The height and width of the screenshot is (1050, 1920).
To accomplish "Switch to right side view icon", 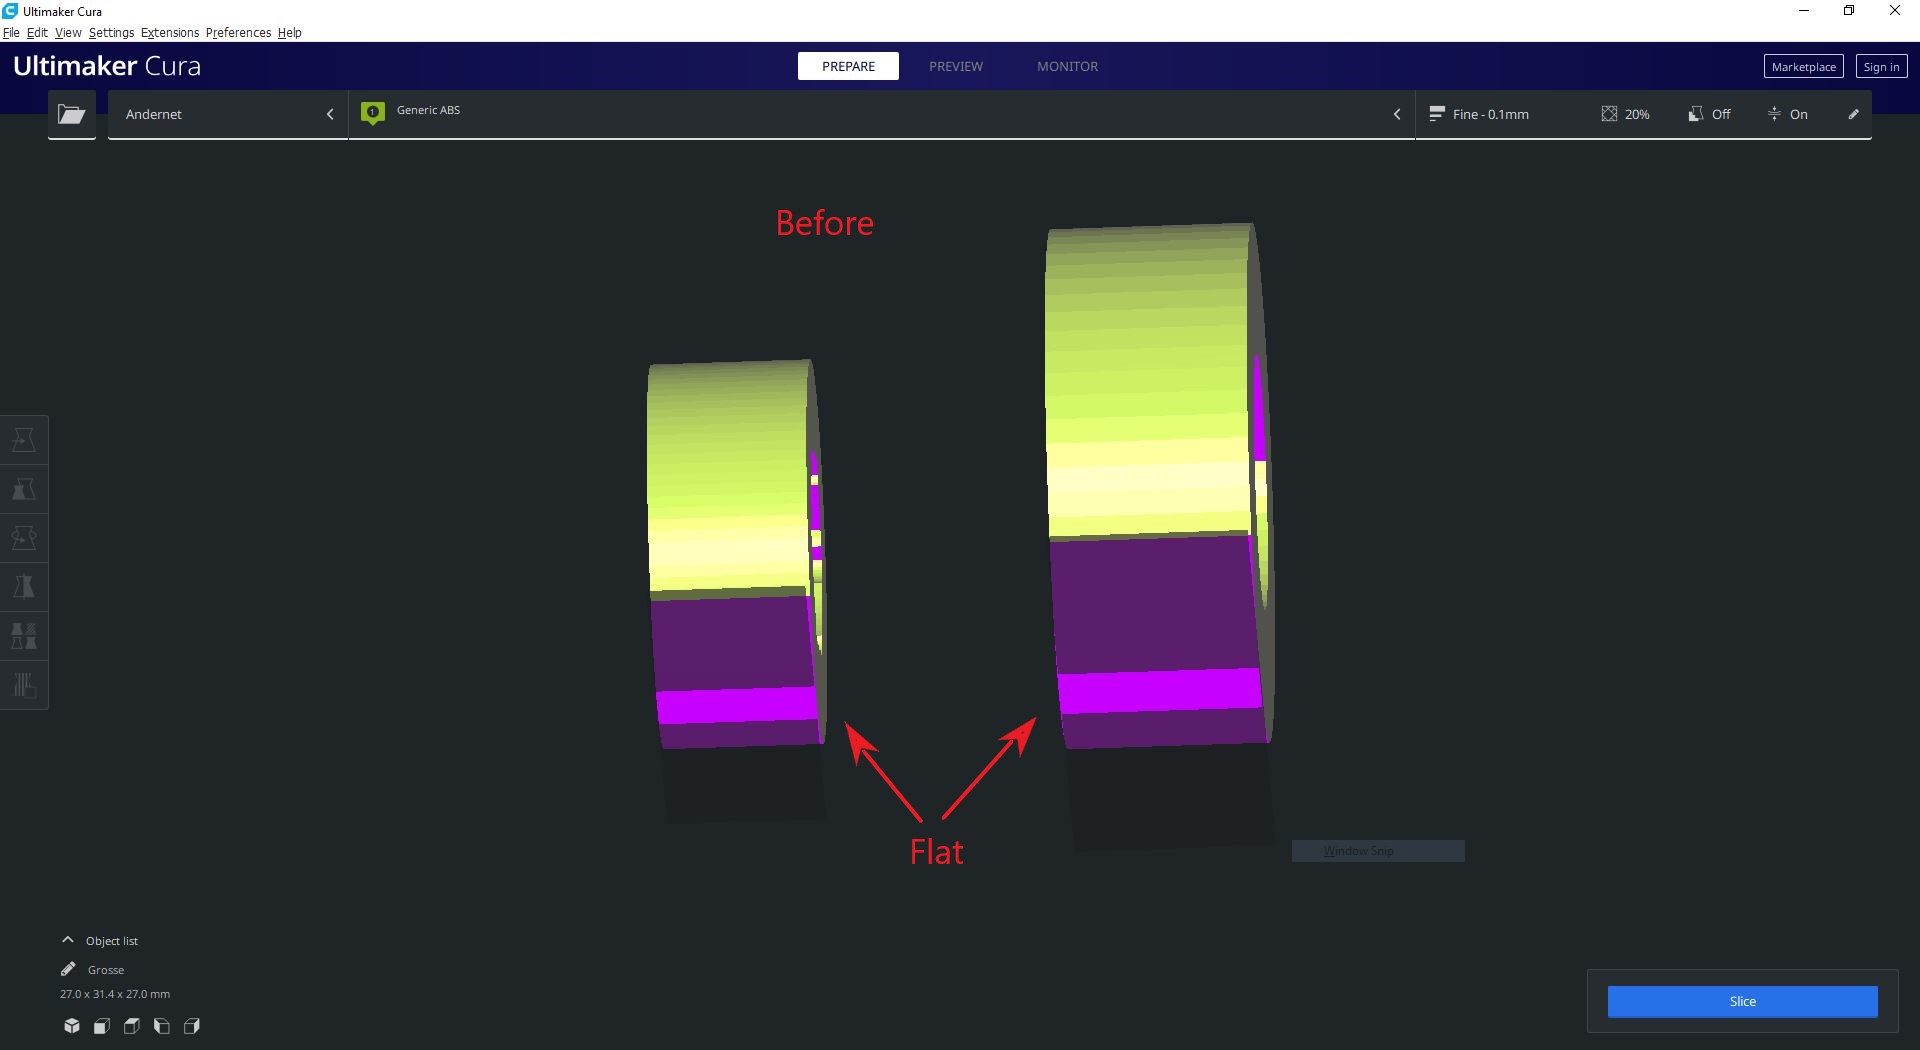I will [x=192, y=1026].
